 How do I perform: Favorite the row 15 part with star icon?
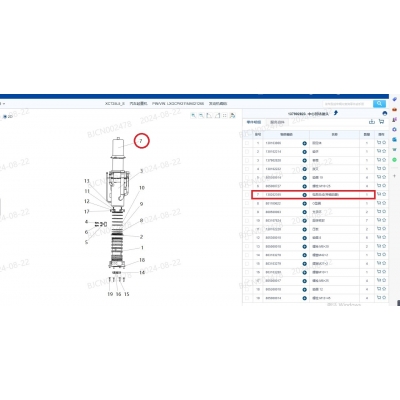click(x=384, y=263)
